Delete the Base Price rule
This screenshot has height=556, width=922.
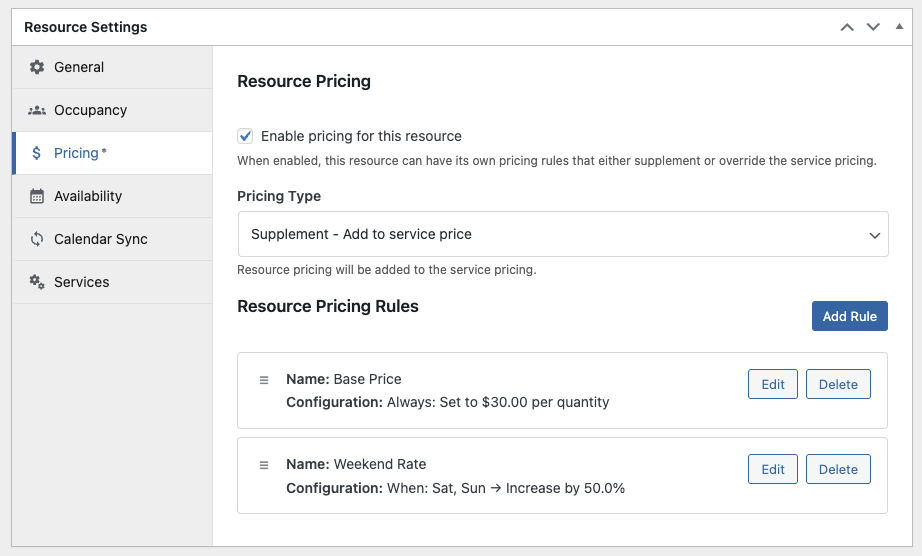coord(838,384)
